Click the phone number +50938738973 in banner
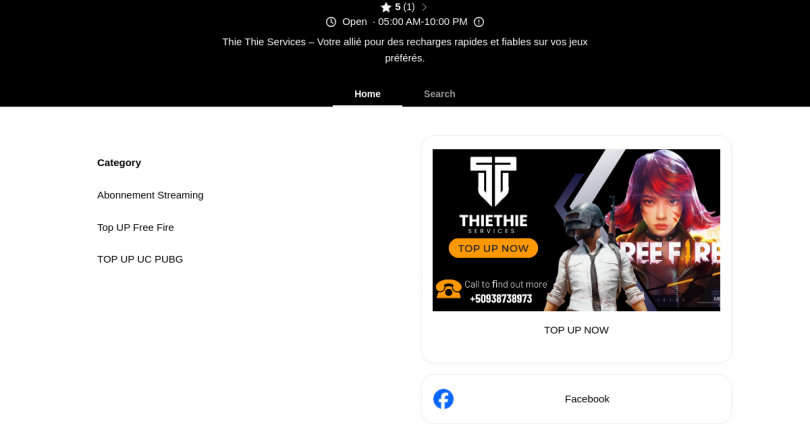The height and width of the screenshot is (424, 810). tap(501, 299)
